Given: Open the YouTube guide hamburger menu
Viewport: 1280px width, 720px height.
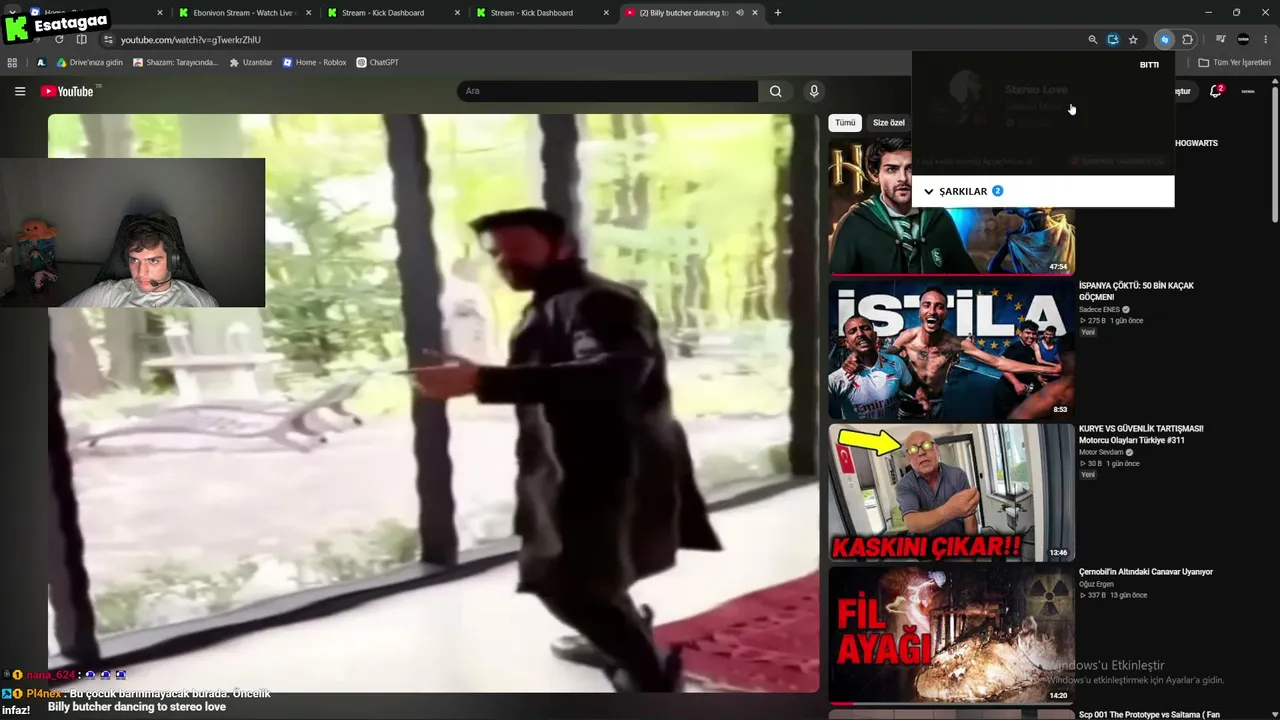Looking at the screenshot, I should [20, 91].
